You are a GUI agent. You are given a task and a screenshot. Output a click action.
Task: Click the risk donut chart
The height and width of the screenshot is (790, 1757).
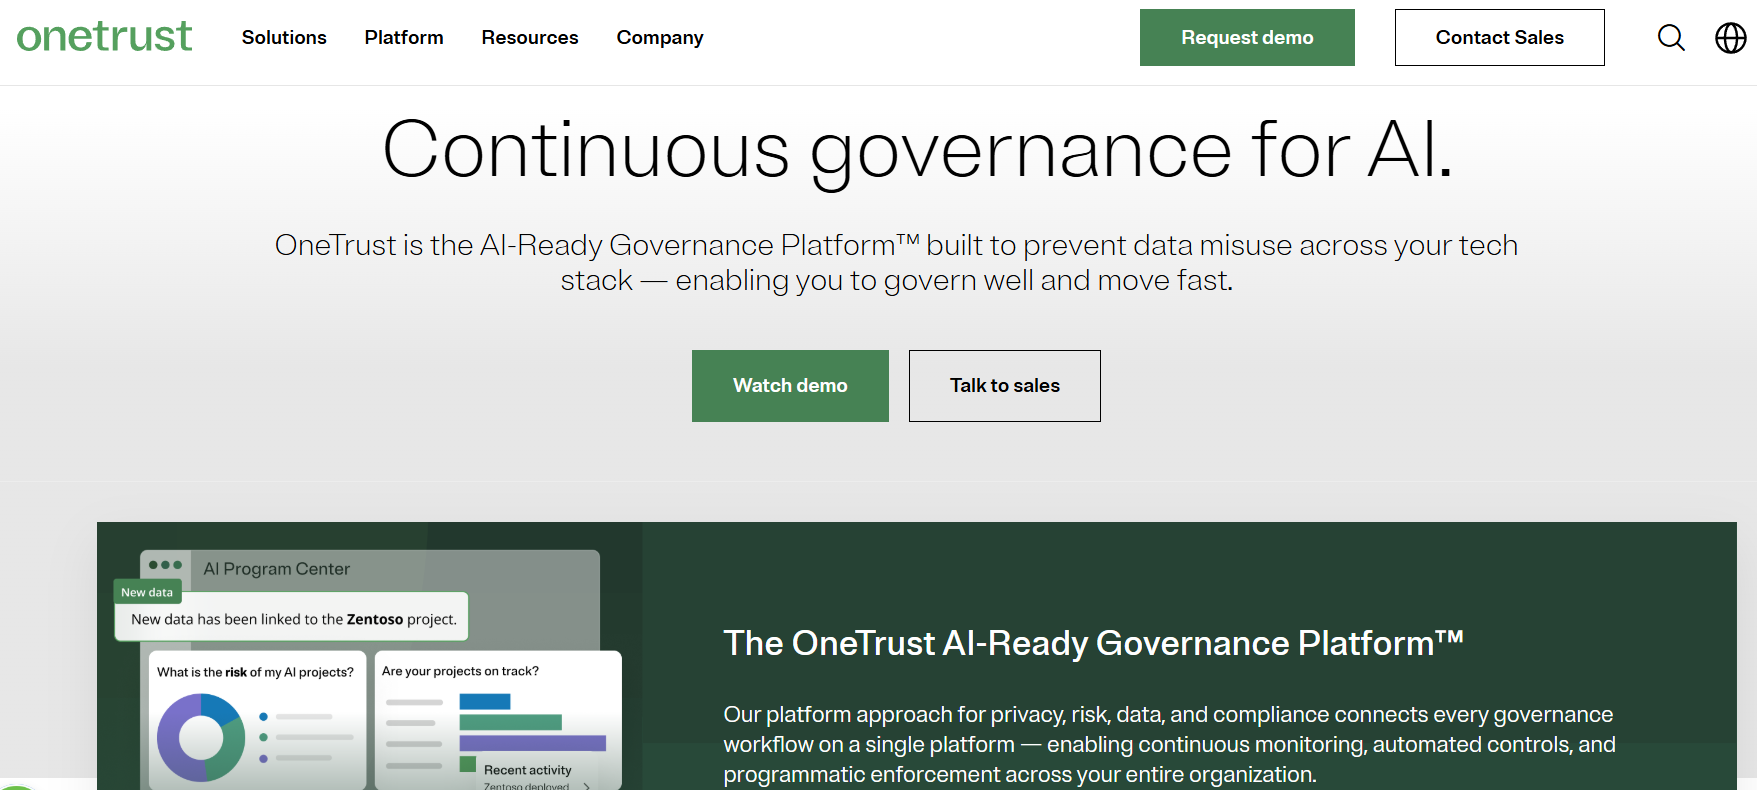point(201,738)
